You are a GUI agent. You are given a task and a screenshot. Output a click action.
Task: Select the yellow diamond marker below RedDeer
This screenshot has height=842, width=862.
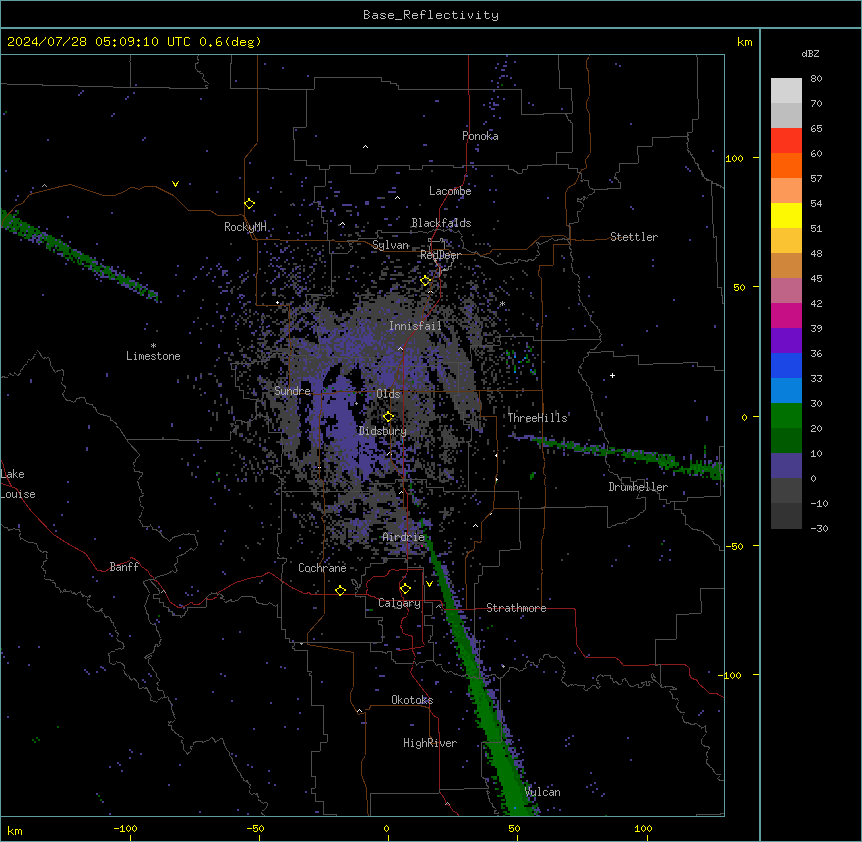426,281
